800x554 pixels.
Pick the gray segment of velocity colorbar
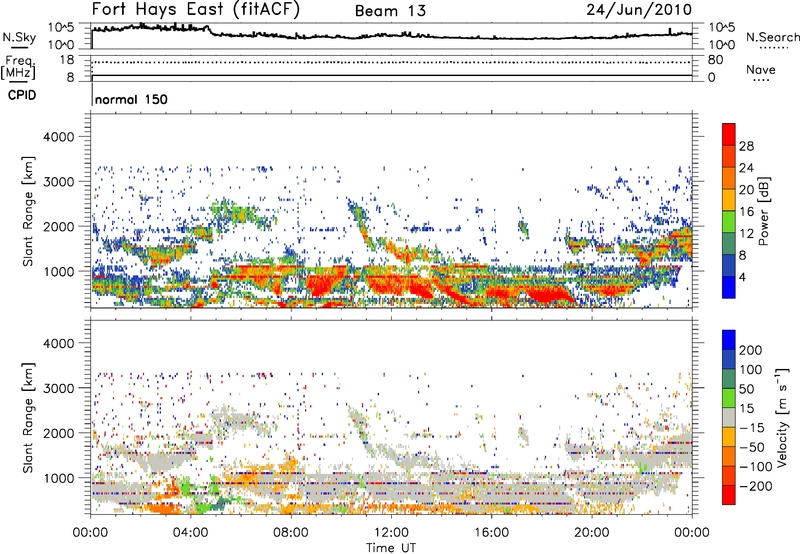[x=729, y=417]
